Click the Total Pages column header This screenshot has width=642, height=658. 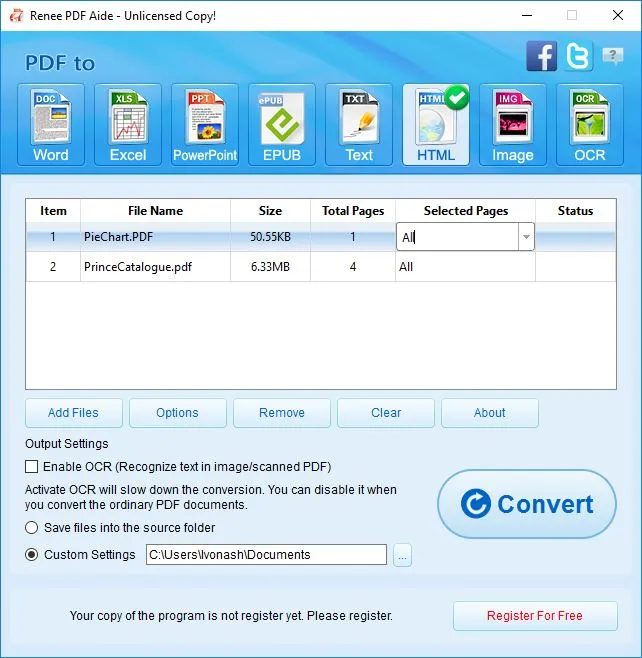(x=353, y=211)
